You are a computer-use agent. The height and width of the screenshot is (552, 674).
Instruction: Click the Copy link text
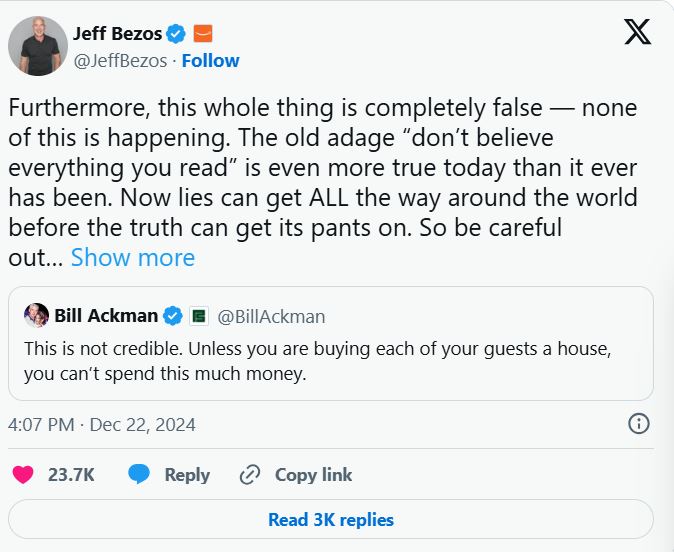point(313,475)
